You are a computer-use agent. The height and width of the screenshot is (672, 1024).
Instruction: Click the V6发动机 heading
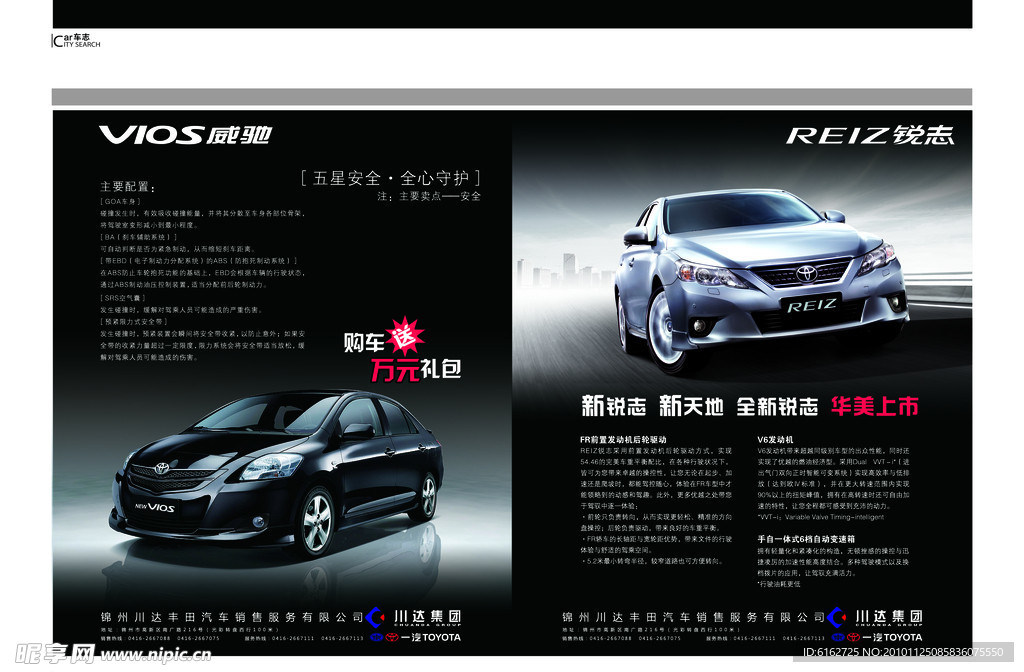(x=775, y=440)
